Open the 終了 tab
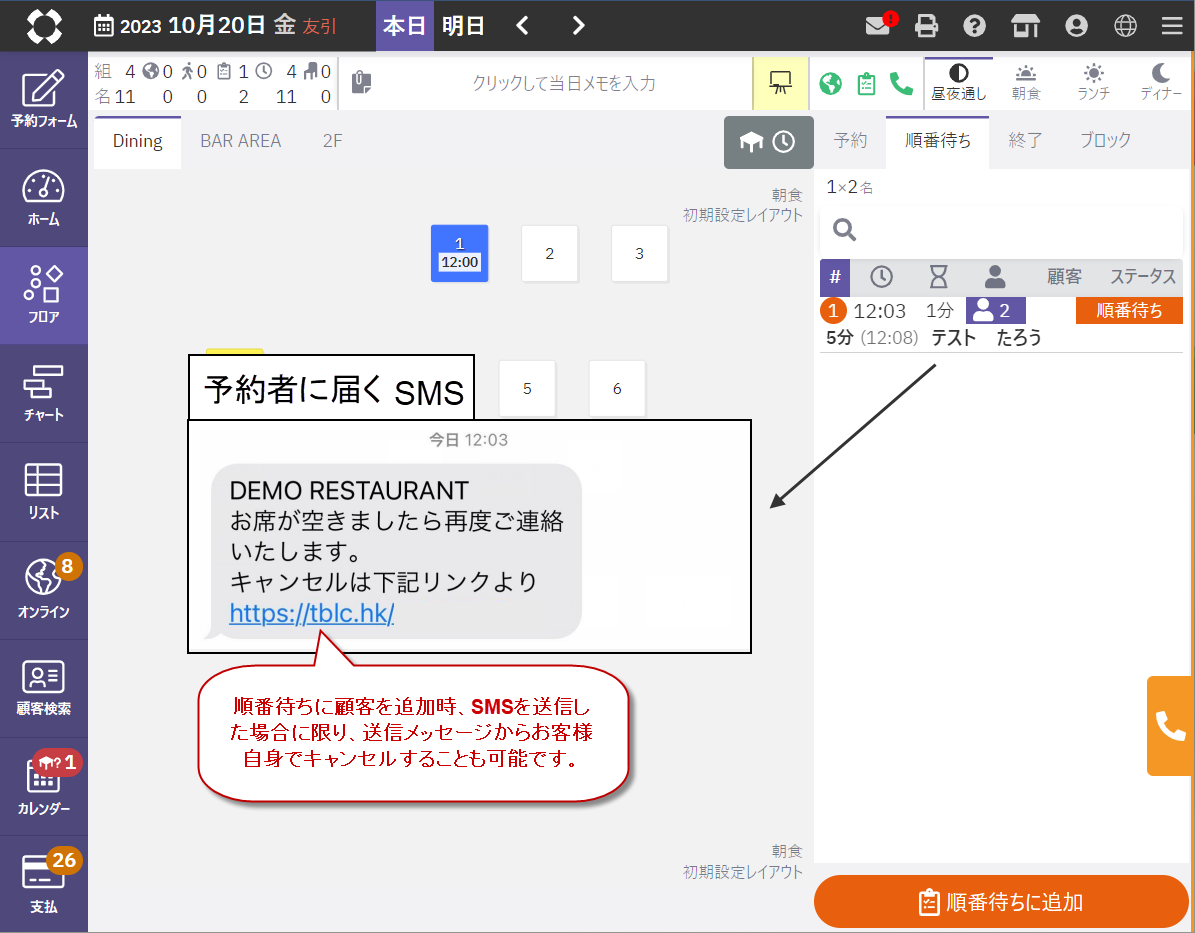1195x933 pixels. pos(1025,141)
